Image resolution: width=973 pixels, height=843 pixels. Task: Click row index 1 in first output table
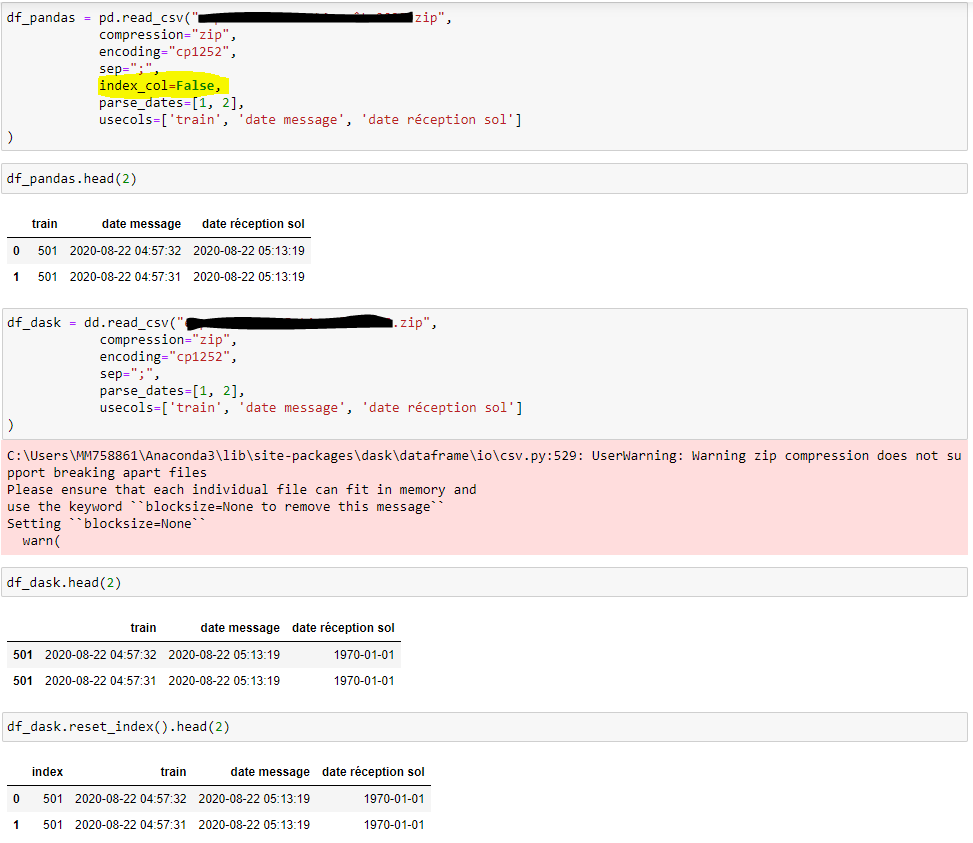[x=16, y=276]
